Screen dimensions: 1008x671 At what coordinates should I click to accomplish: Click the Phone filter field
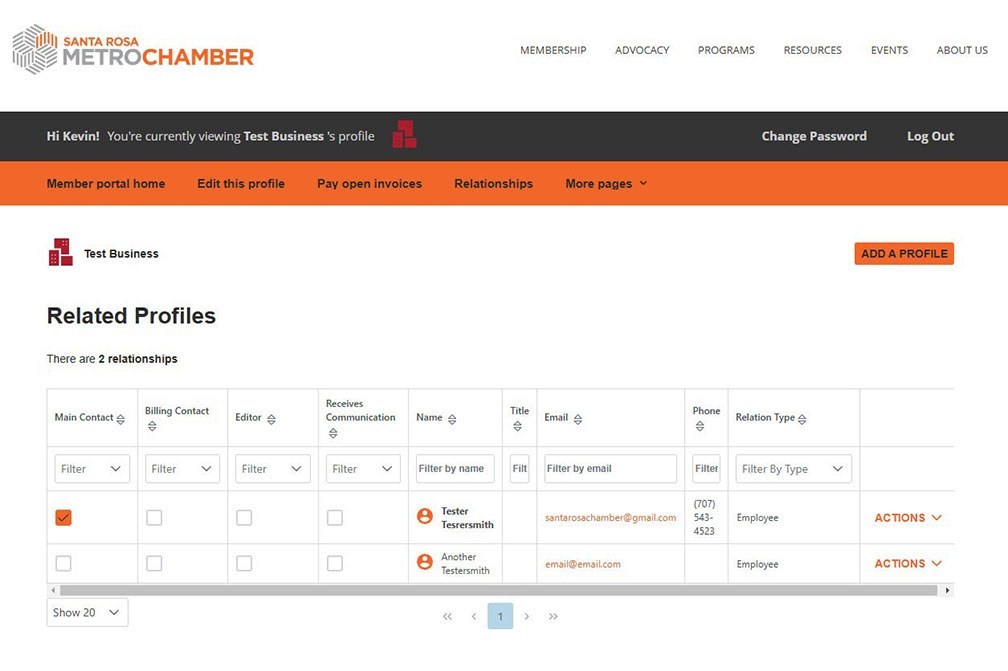point(706,469)
